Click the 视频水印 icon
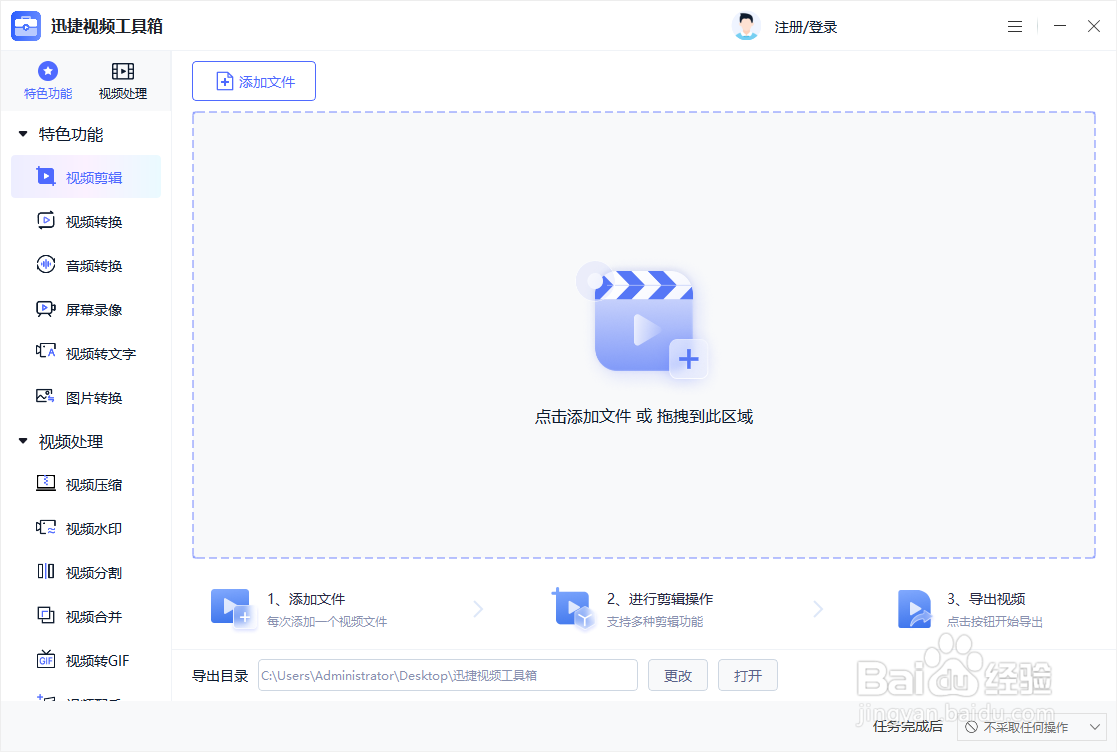Viewport: 1117px width, 752px height. [x=46, y=528]
